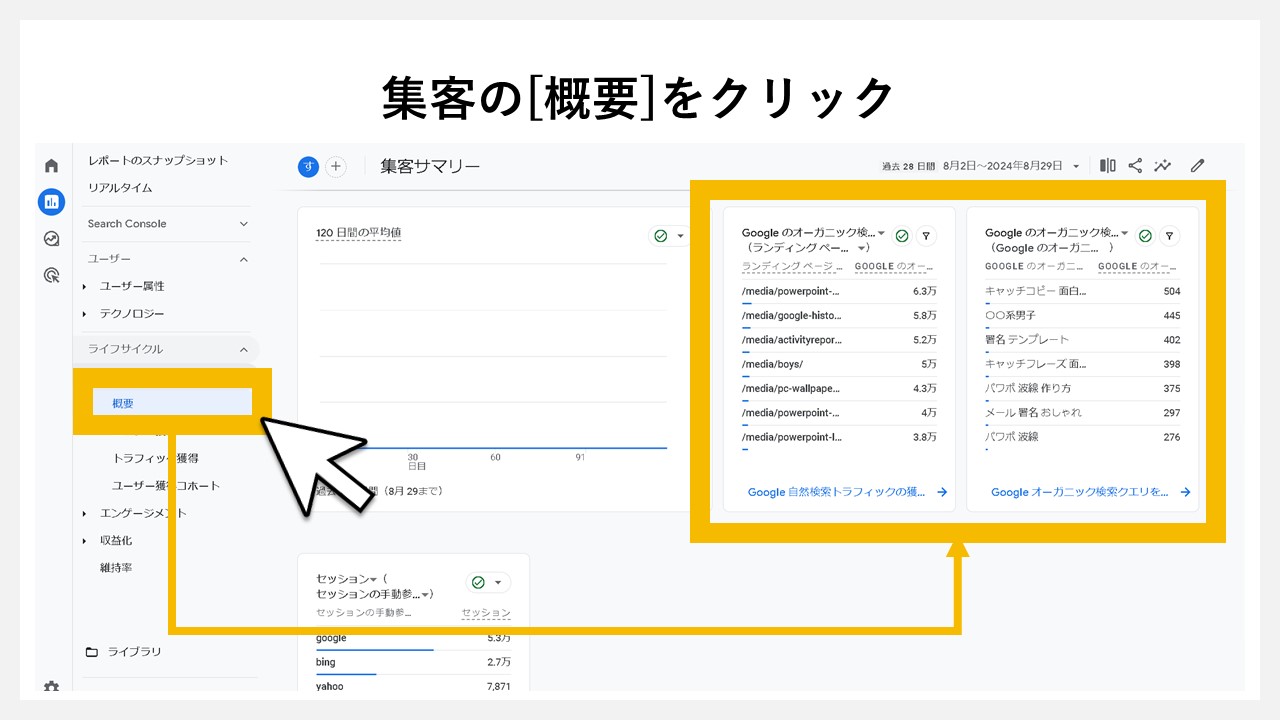The width and height of the screenshot is (1280, 720).
Task: Open the filter icon on the landing page card
Action: (927, 236)
